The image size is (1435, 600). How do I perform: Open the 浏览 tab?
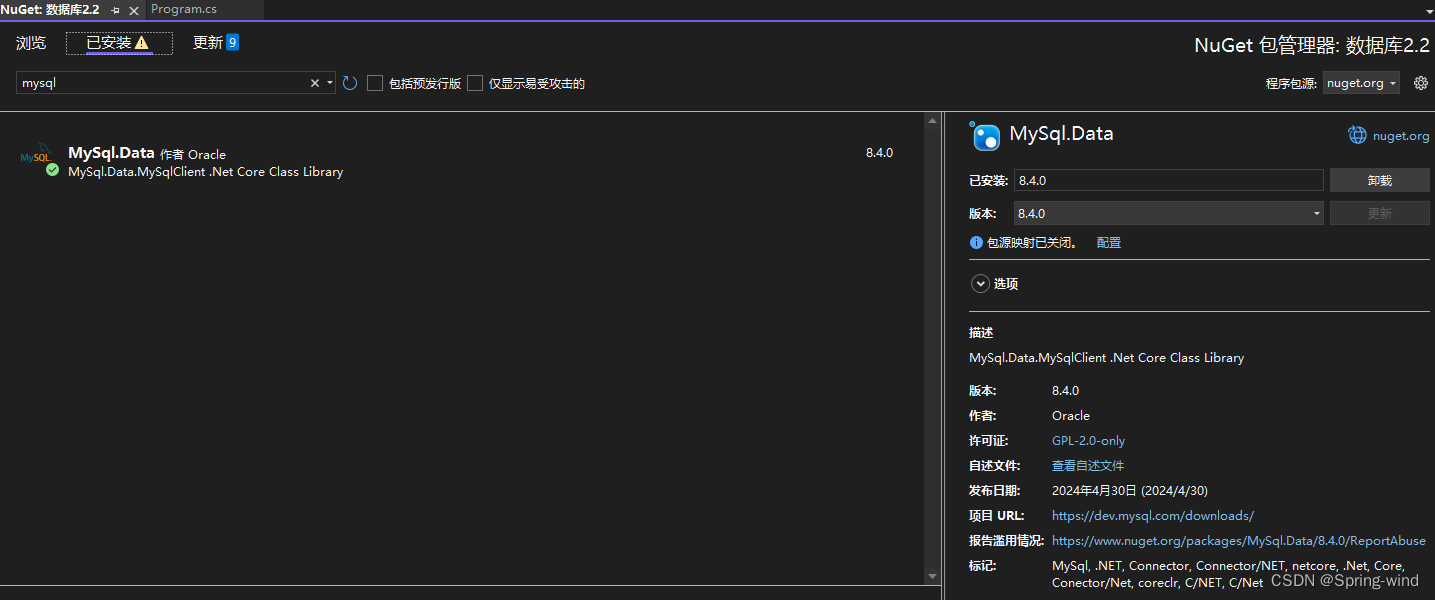[x=31, y=43]
